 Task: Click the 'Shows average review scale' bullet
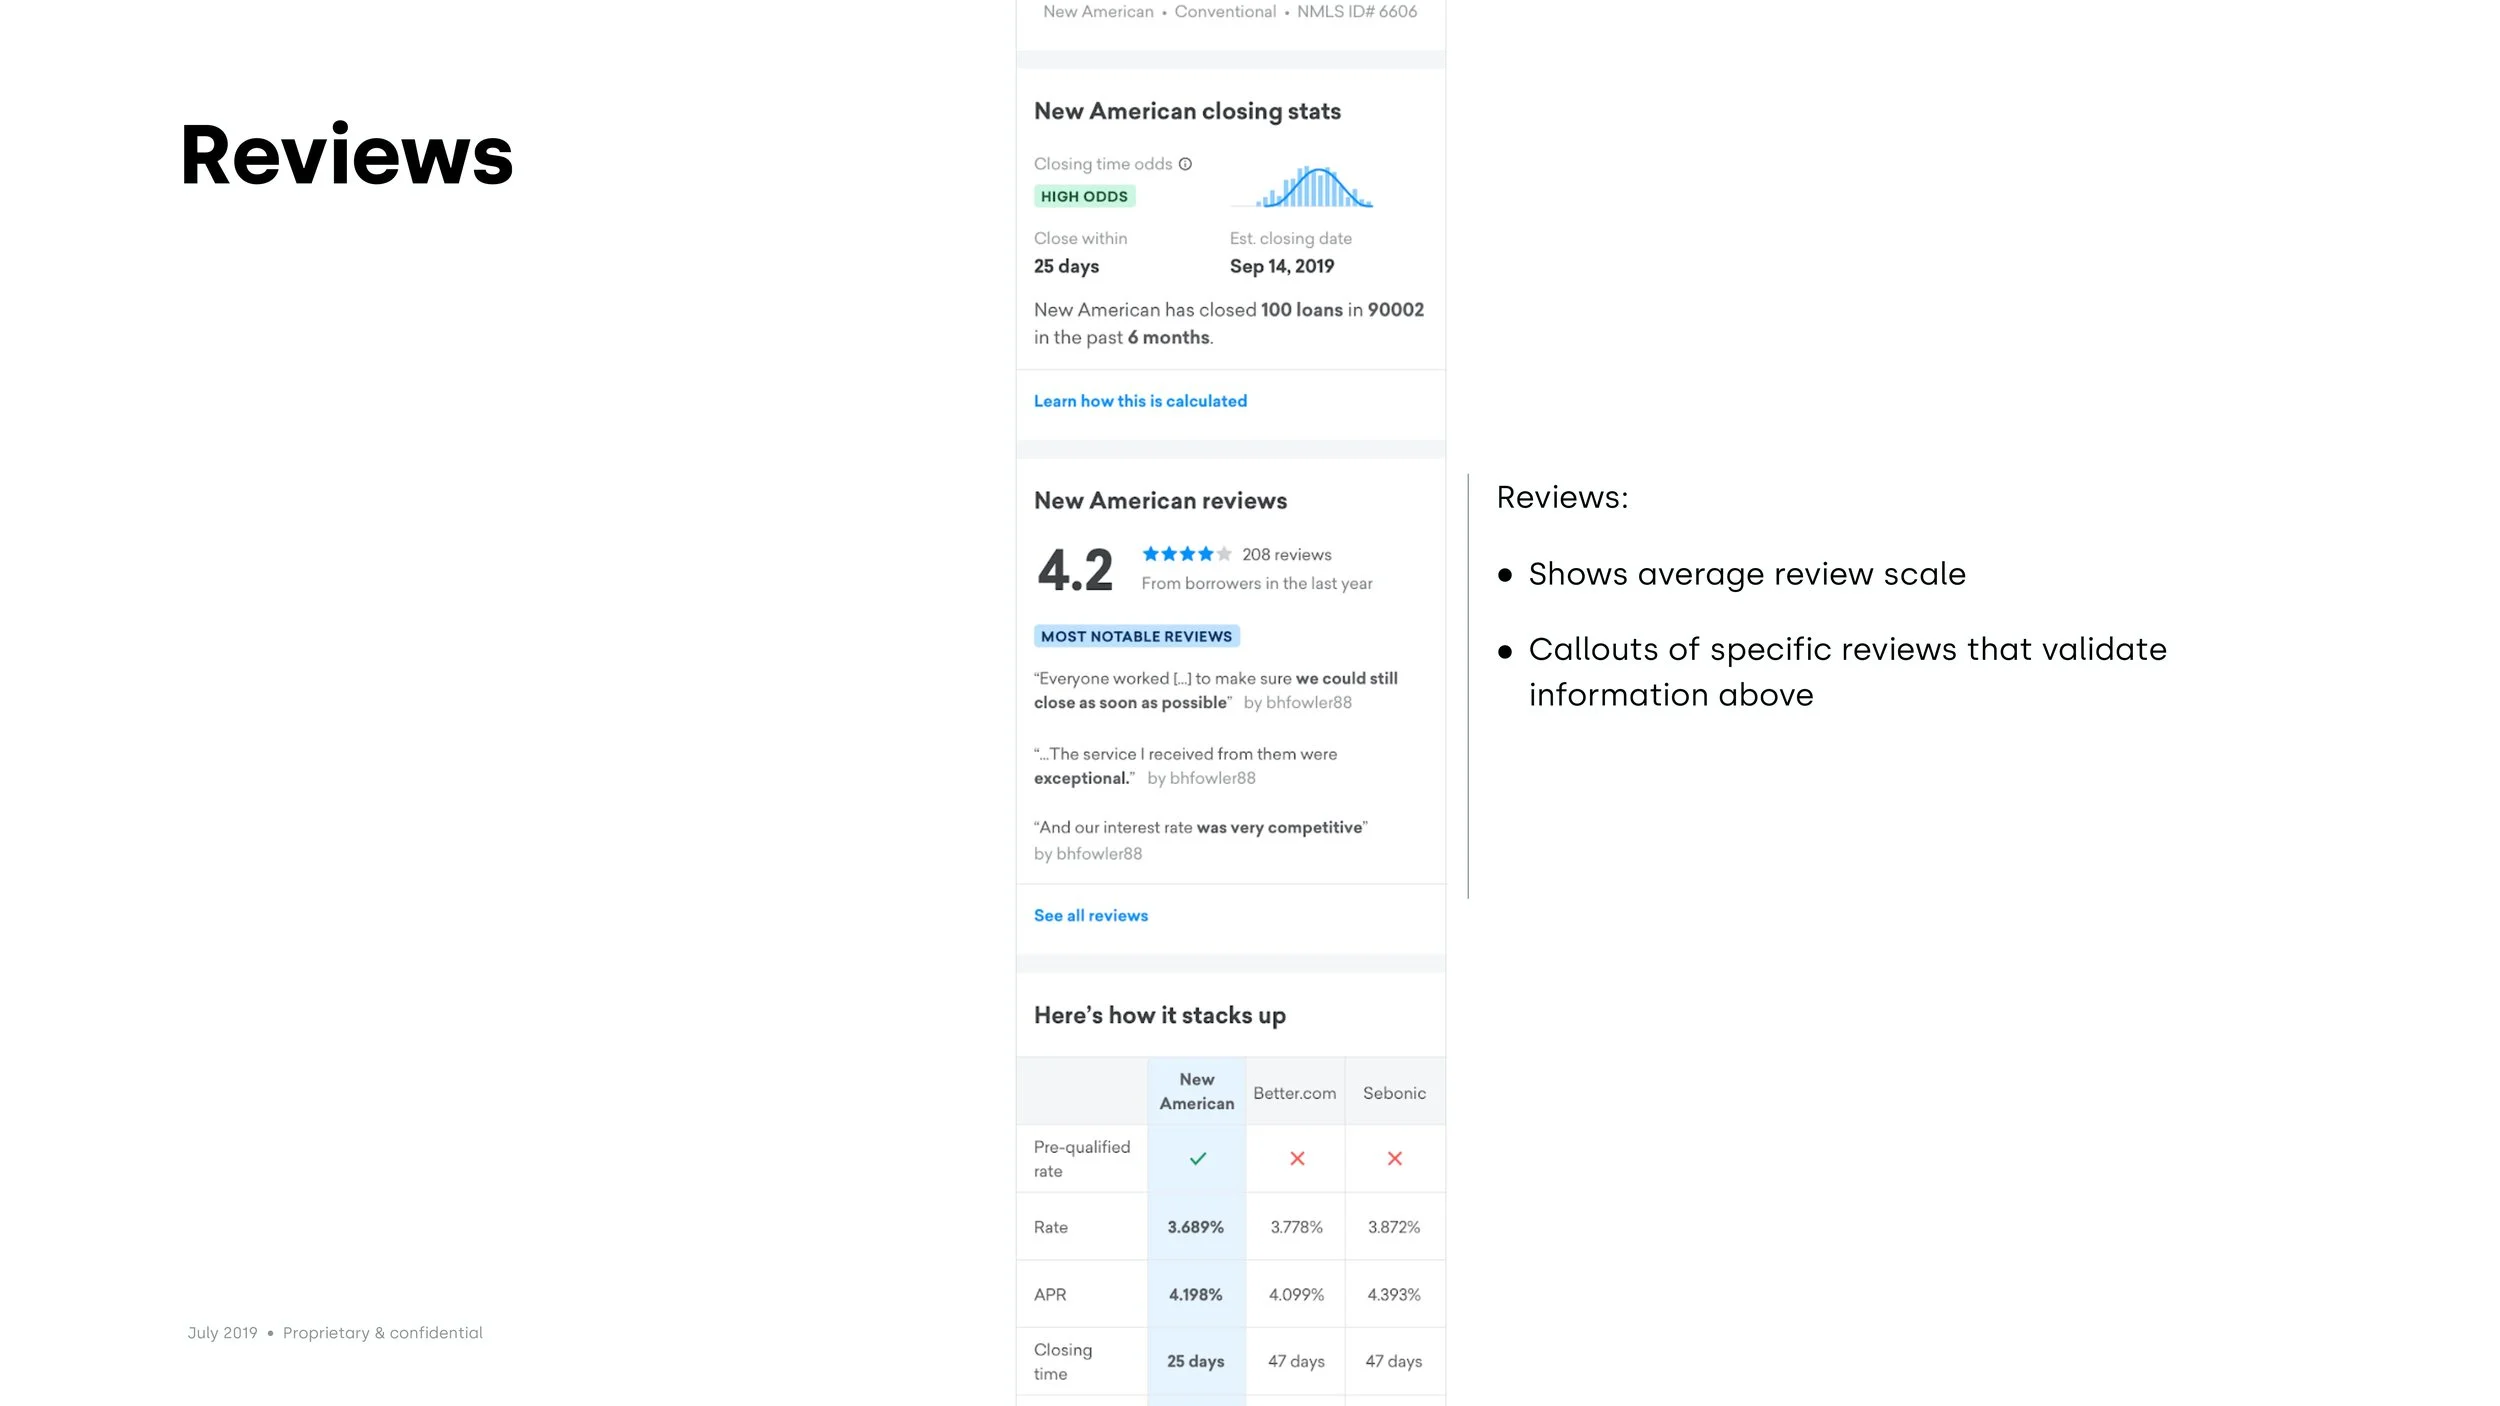[x=1747, y=574]
